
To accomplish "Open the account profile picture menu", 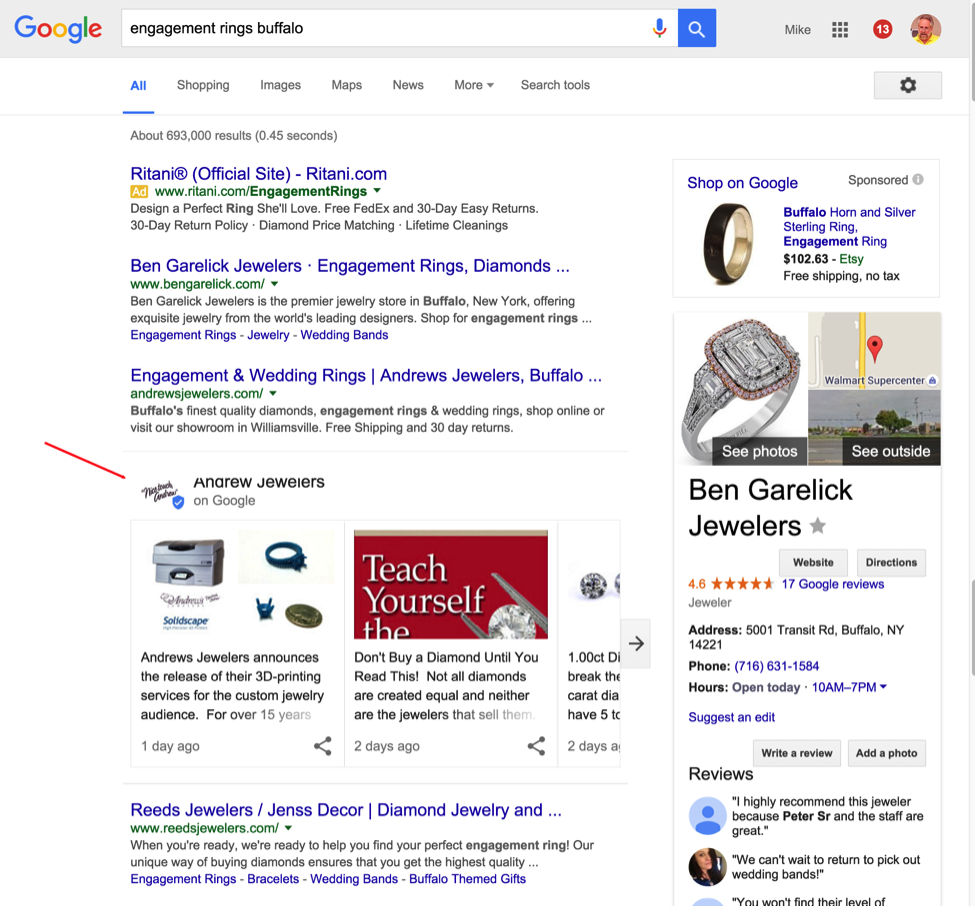I will 925,29.
